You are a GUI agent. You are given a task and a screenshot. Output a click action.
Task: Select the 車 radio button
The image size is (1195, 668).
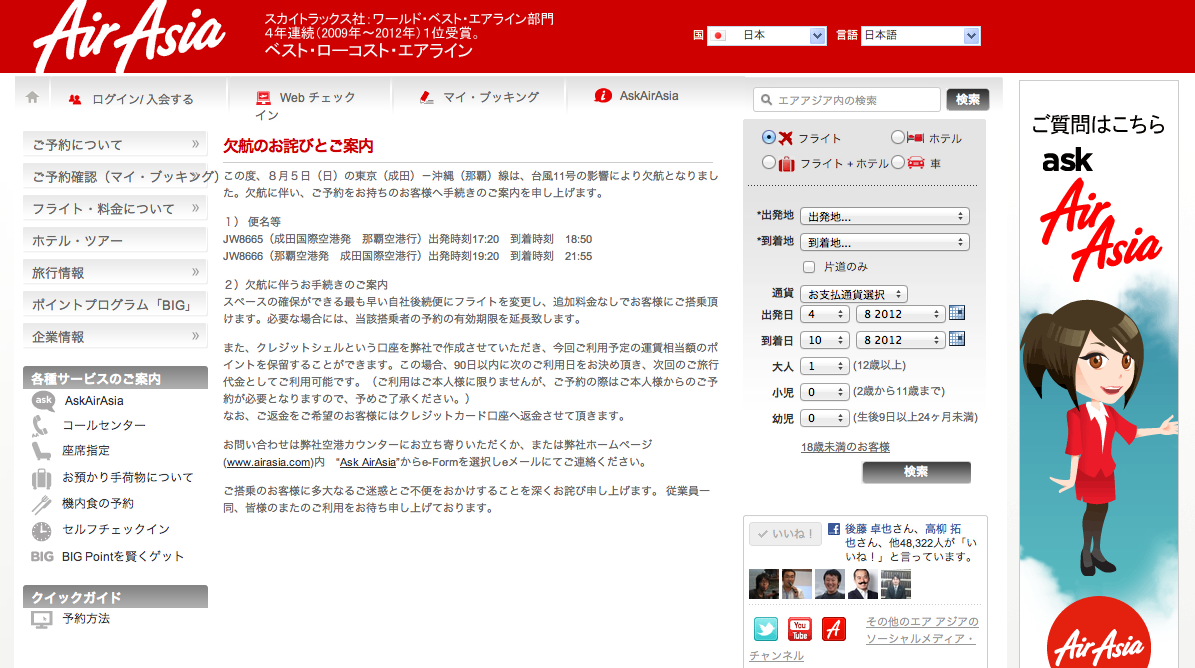pos(898,162)
